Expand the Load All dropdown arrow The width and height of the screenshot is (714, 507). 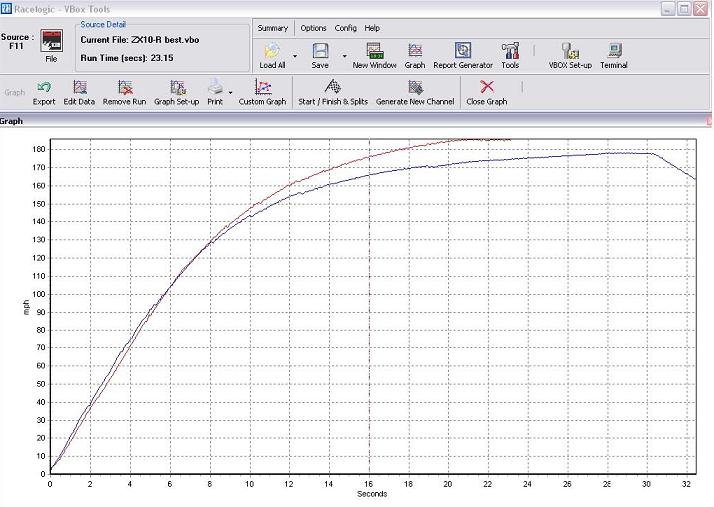click(295, 56)
